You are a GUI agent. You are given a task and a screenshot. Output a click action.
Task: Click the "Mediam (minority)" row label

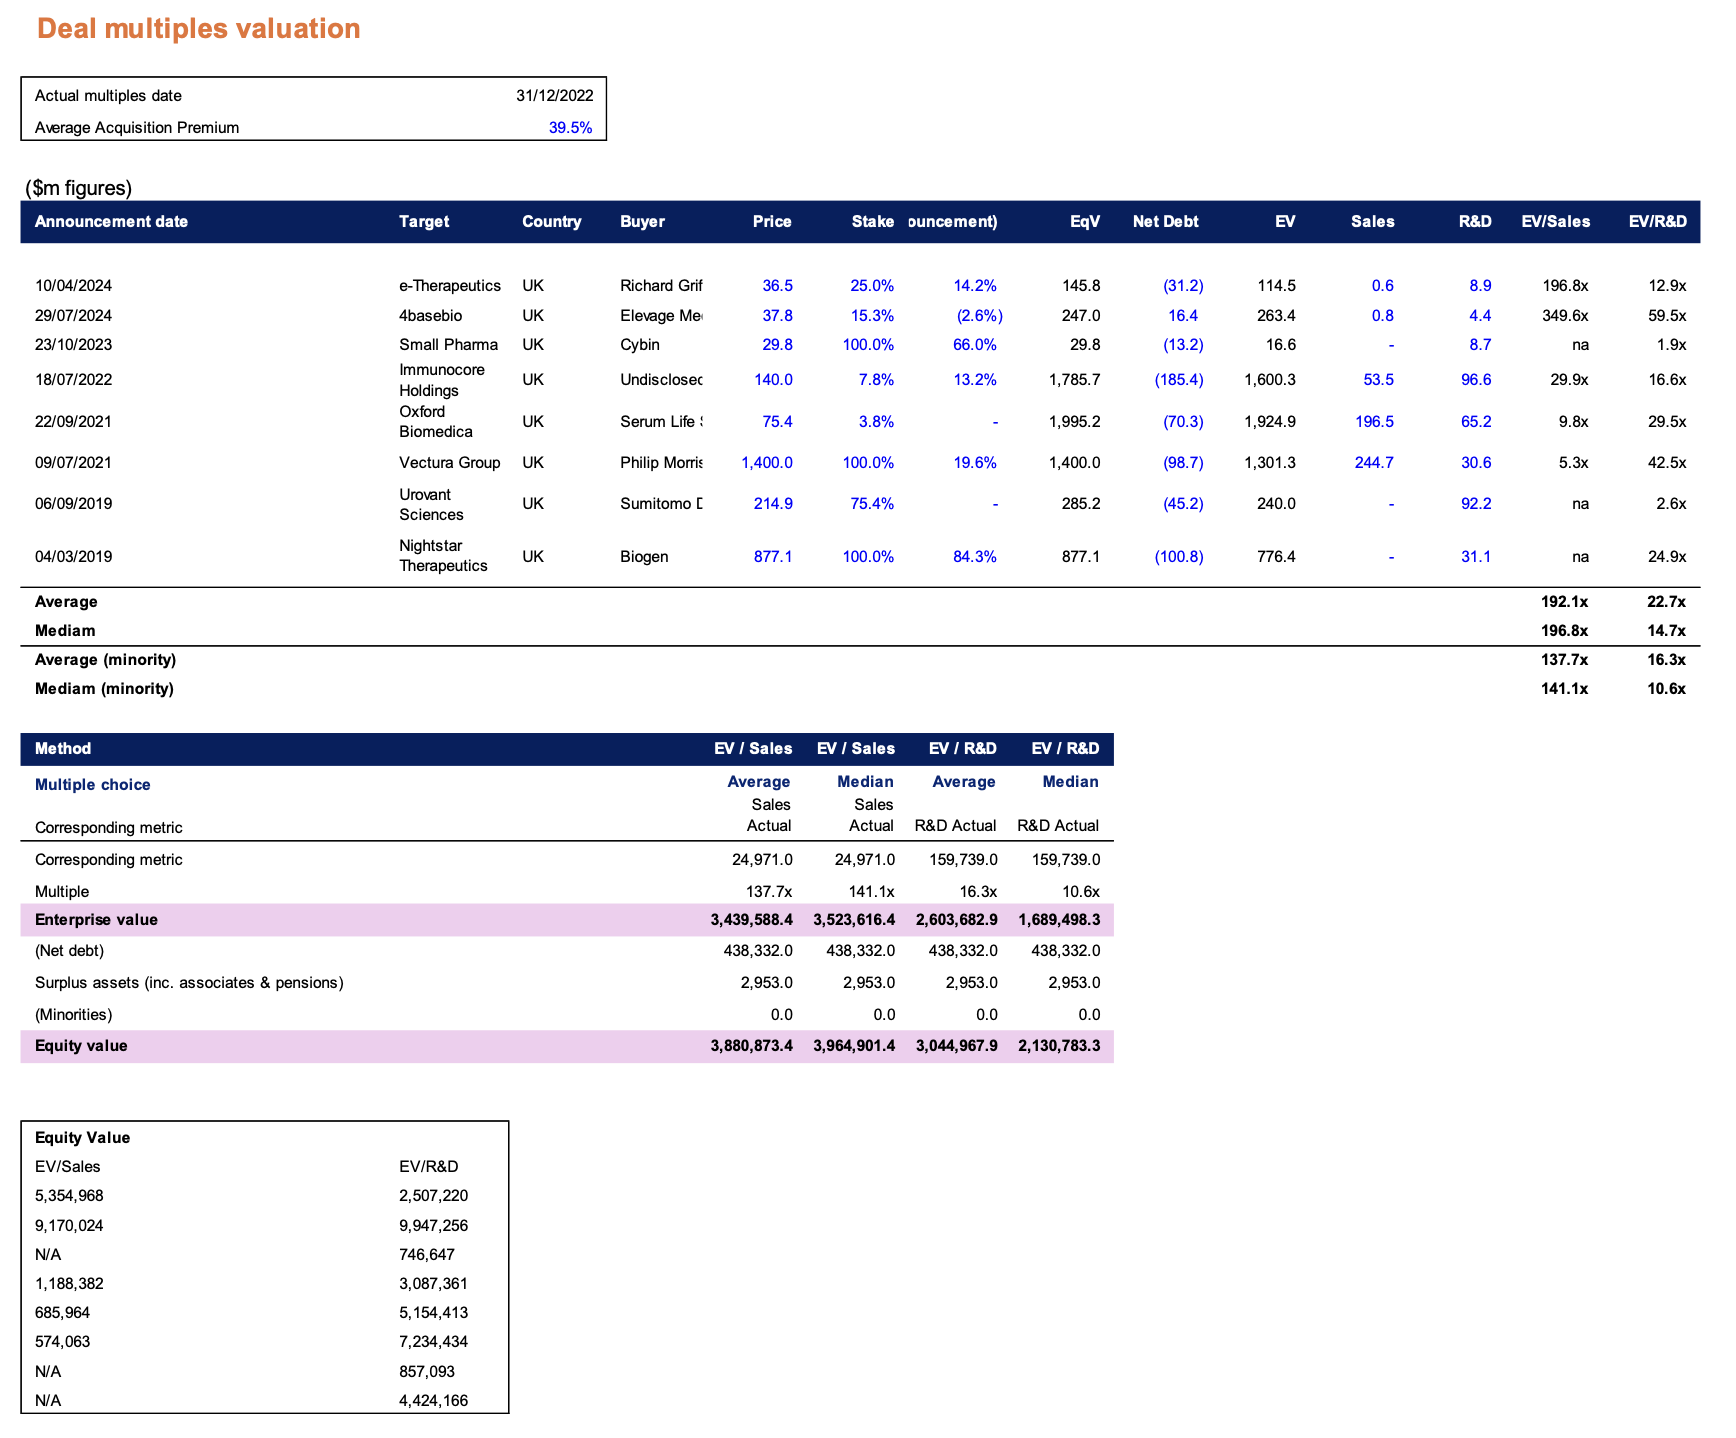[104, 689]
